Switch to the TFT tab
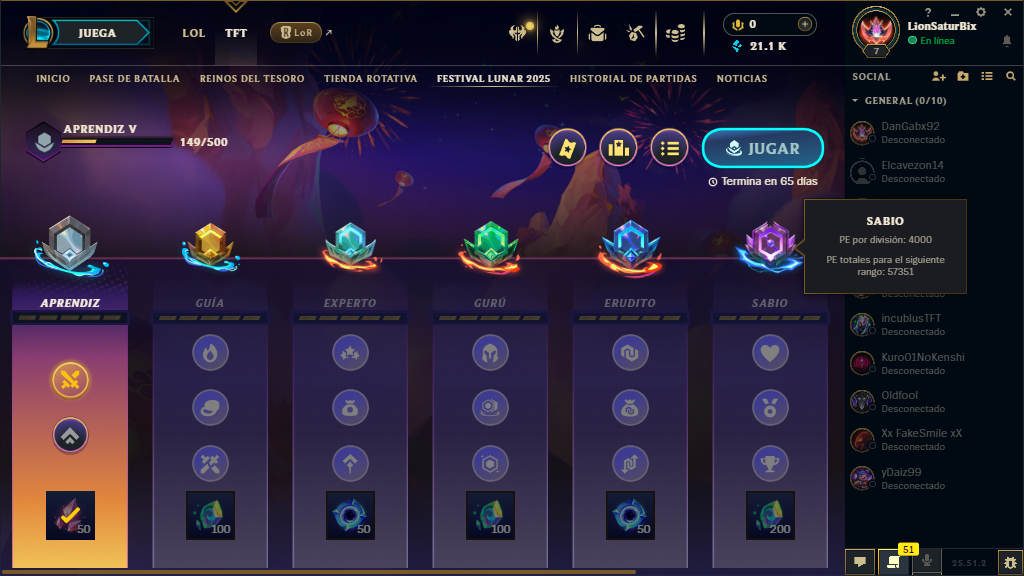Screen dimensions: 1024x576 pyautogui.click(x=236, y=33)
